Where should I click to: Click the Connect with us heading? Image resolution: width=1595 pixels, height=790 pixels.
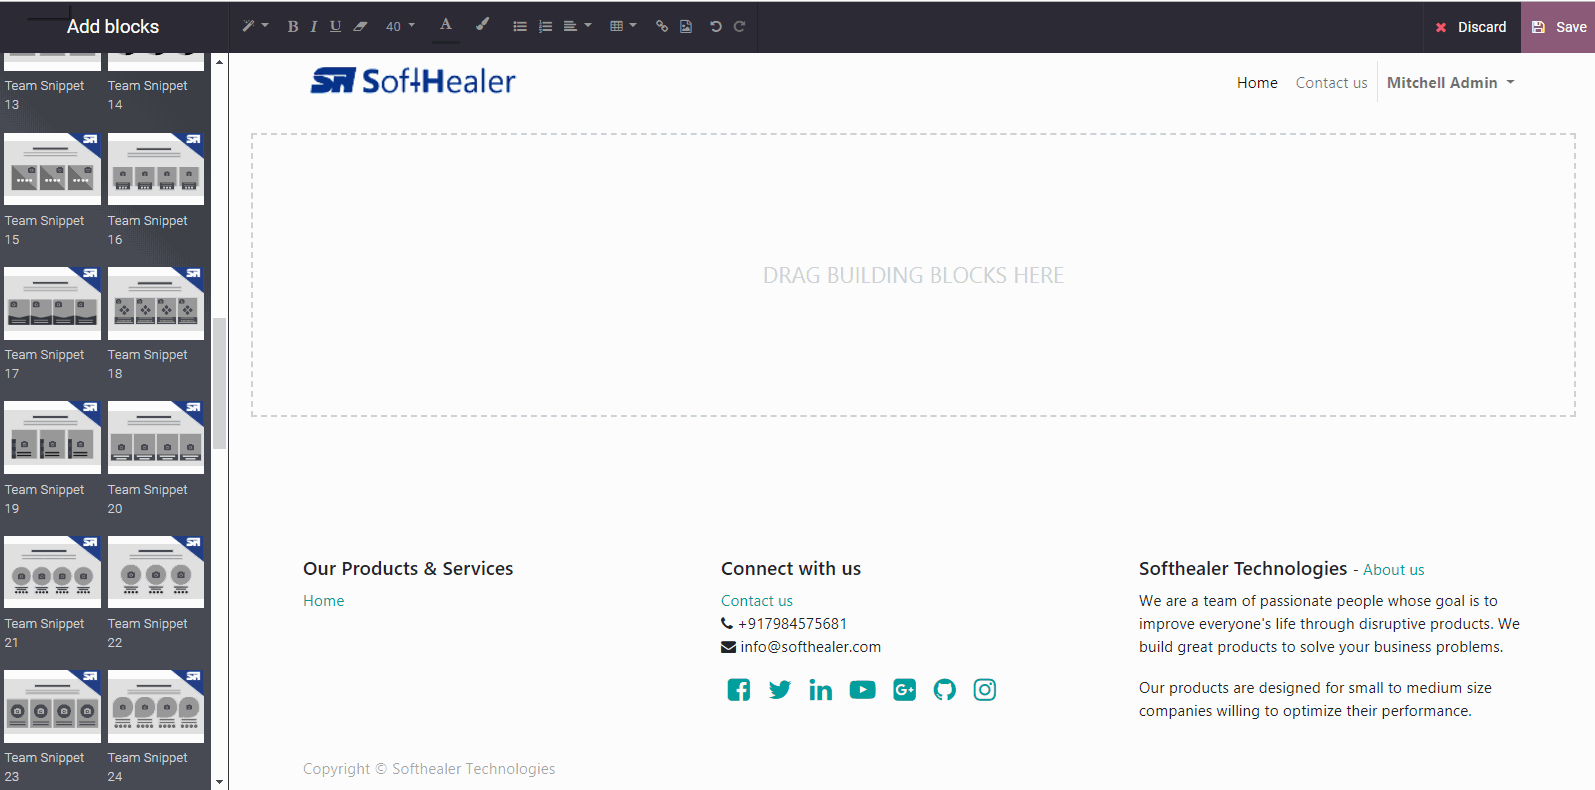pos(791,569)
